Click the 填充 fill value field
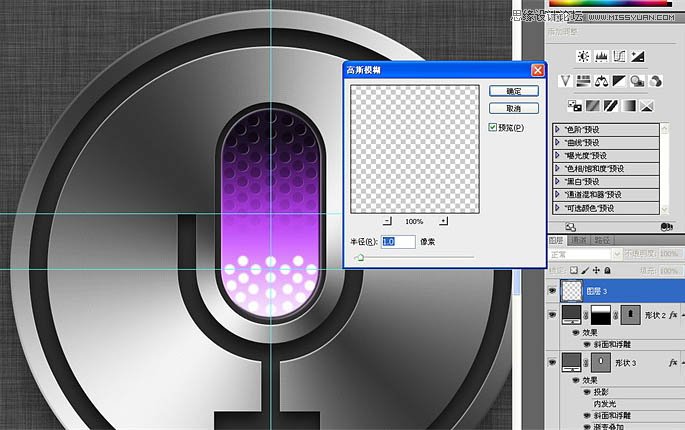 coord(669,271)
